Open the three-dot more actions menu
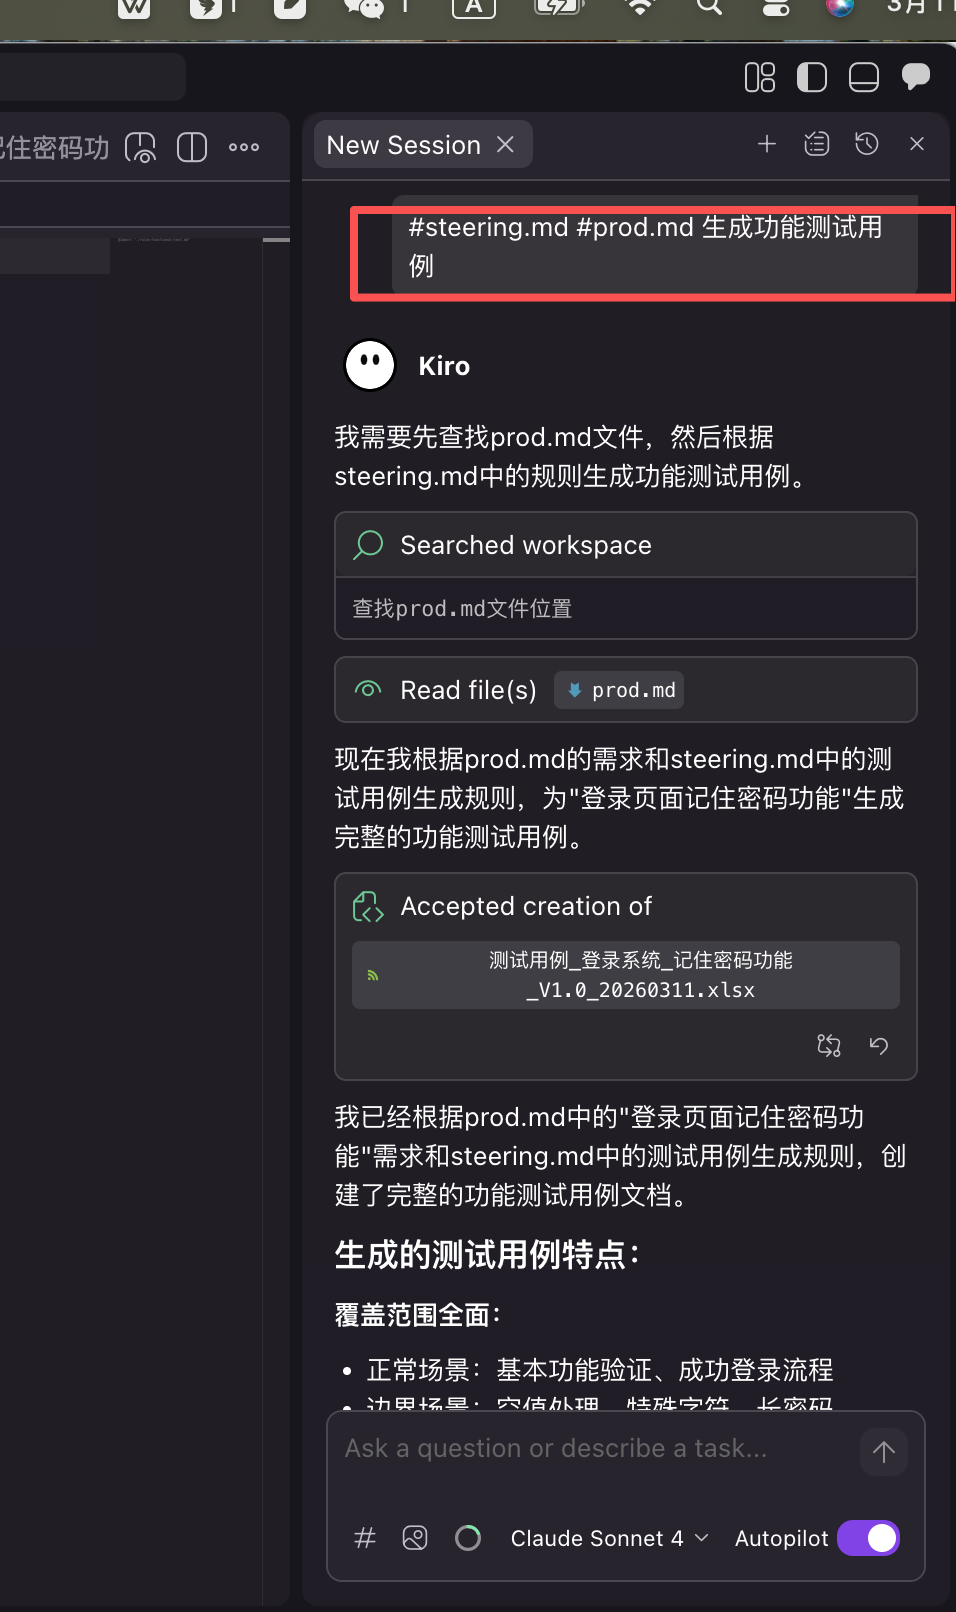The width and height of the screenshot is (956, 1612). [x=243, y=147]
